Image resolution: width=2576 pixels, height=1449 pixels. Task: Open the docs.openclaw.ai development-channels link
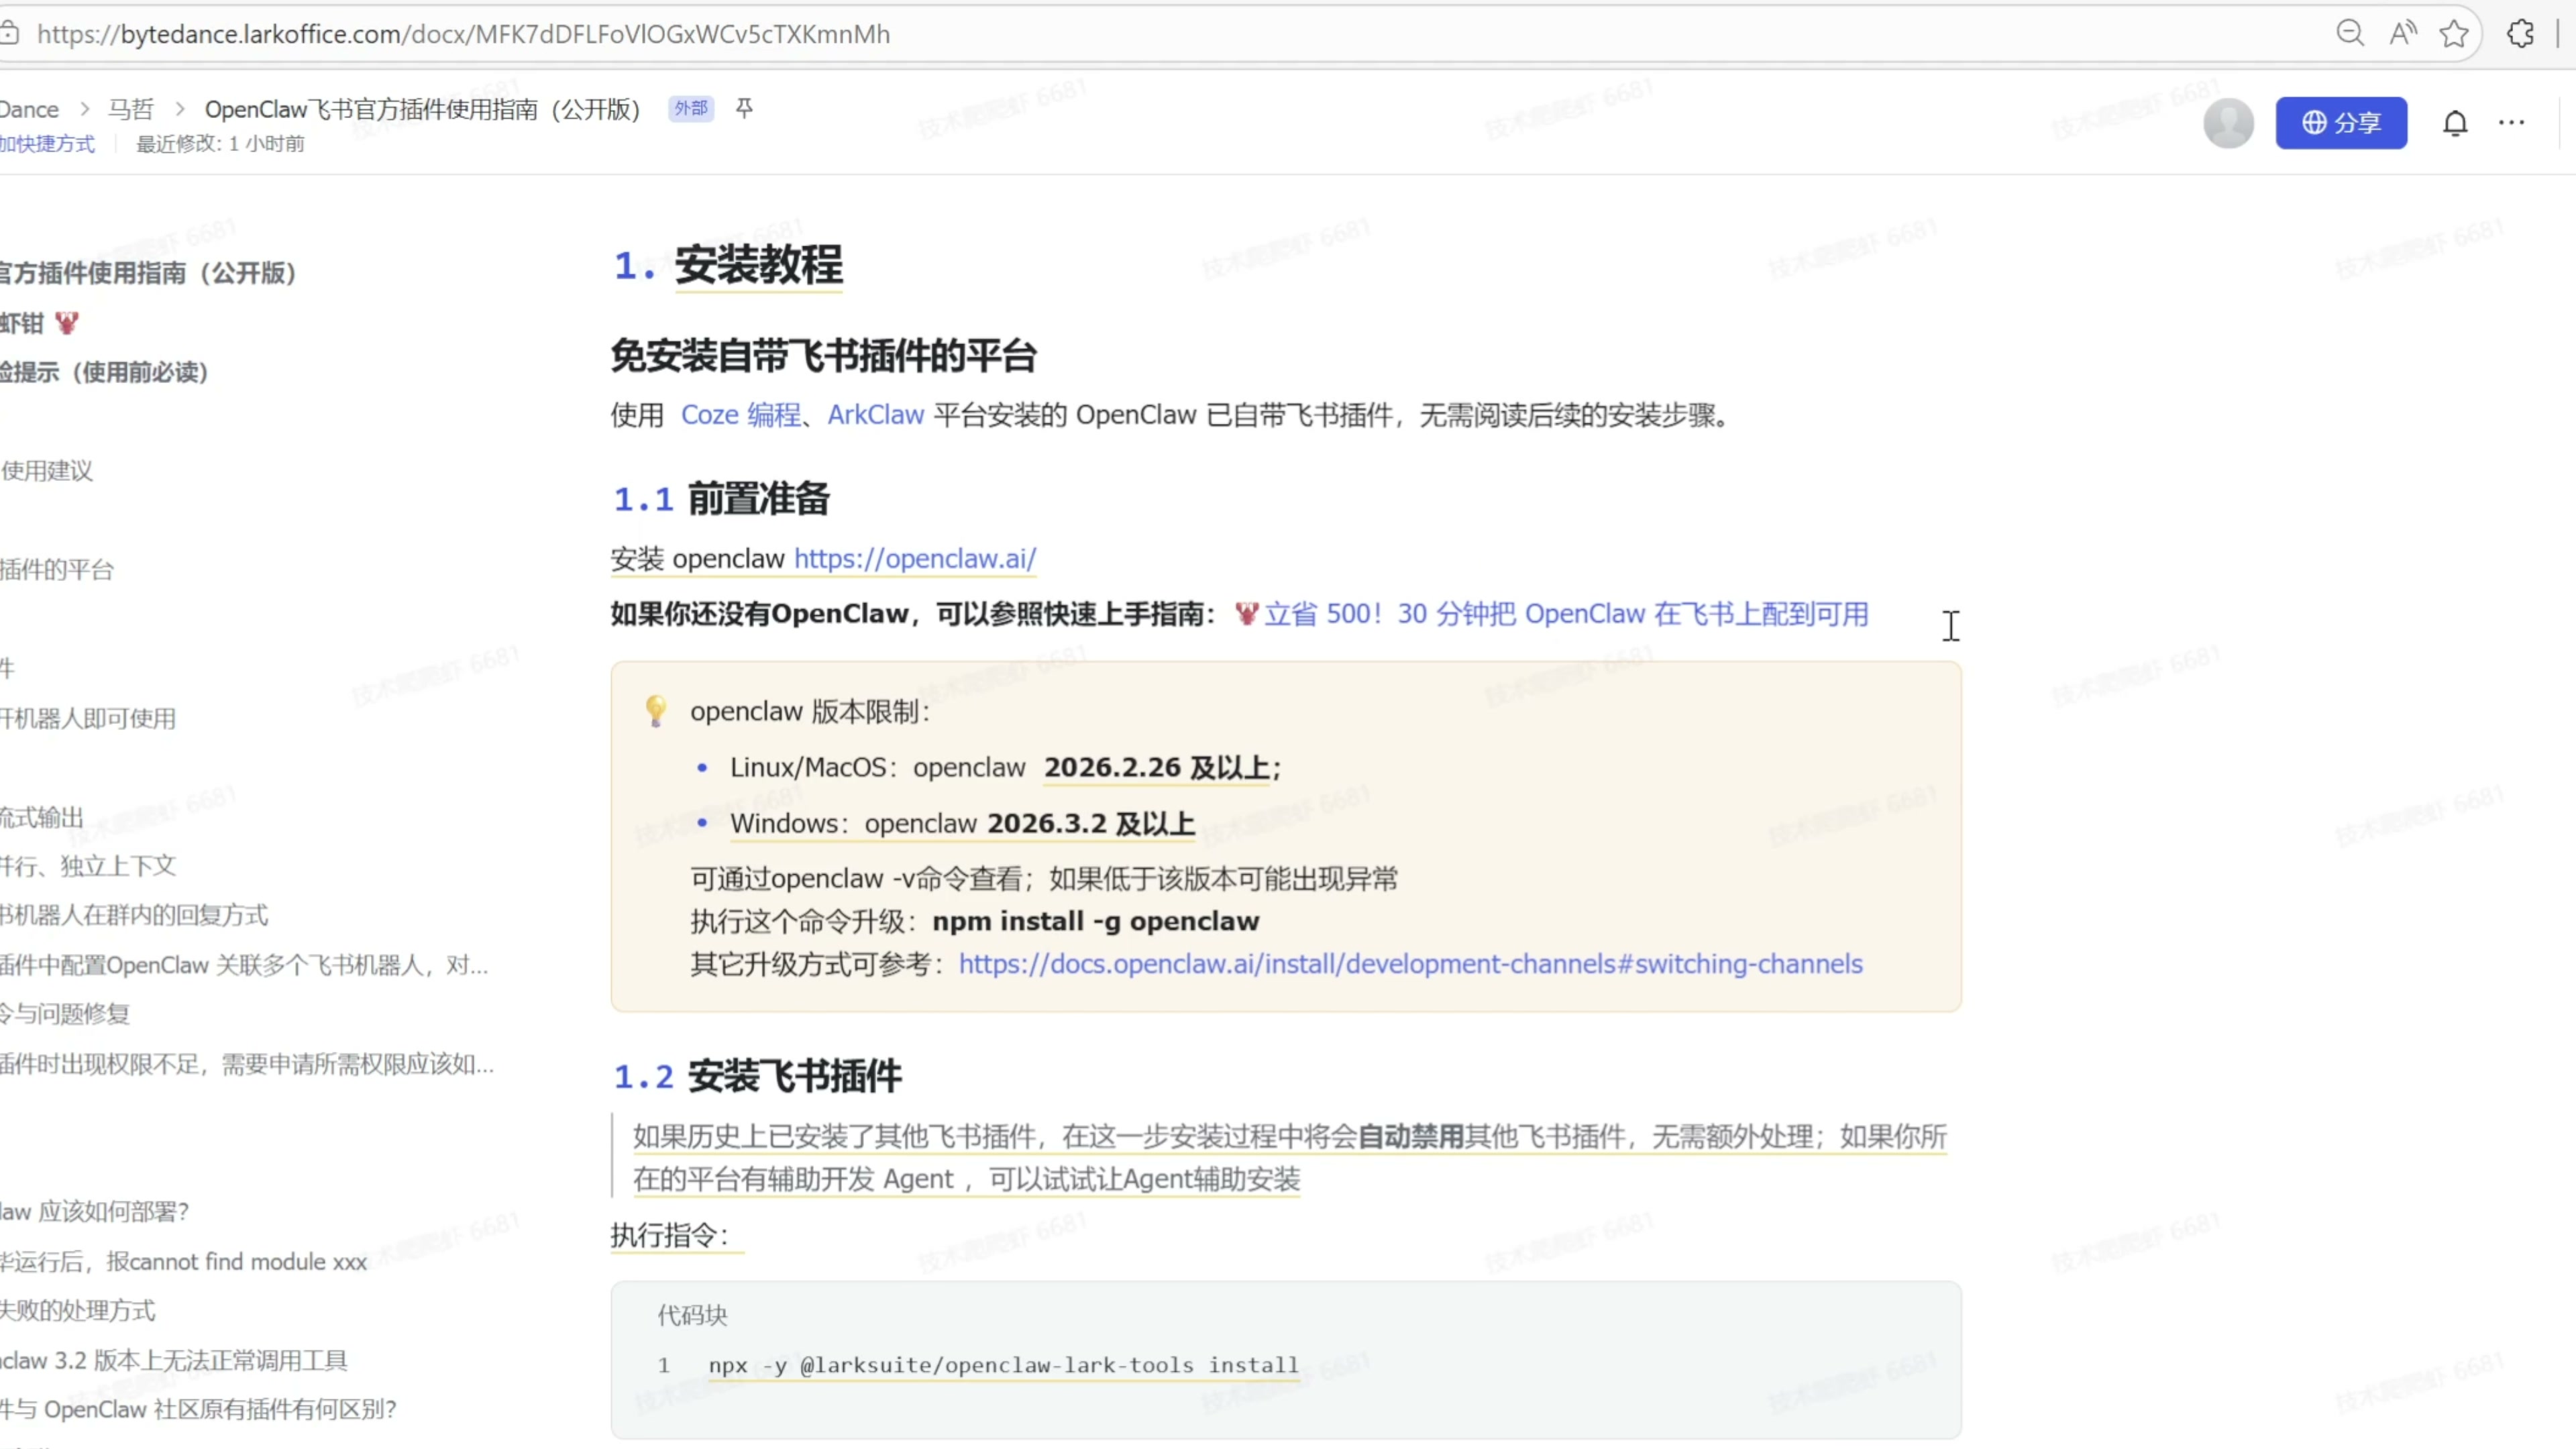coord(1410,964)
